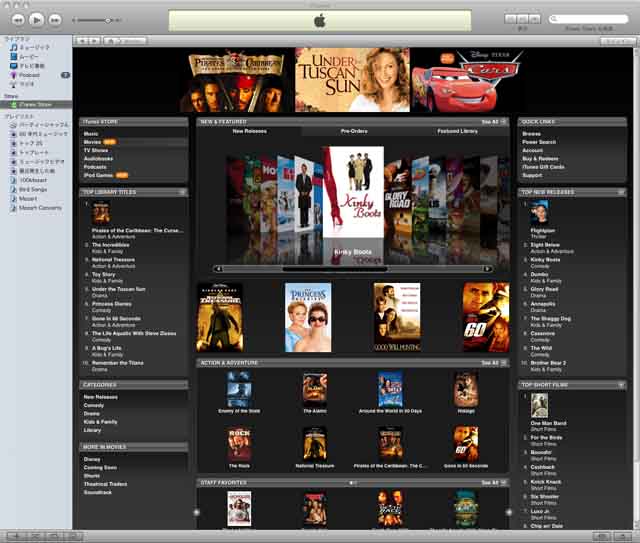
Task: Select iTunes Store in the sidebar
Action: (x=36, y=105)
